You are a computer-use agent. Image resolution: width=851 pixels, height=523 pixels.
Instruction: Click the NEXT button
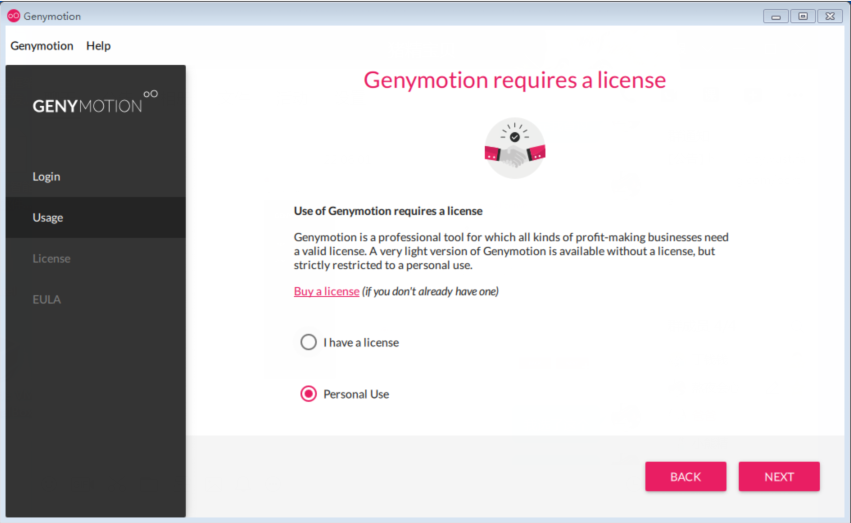point(779,476)
